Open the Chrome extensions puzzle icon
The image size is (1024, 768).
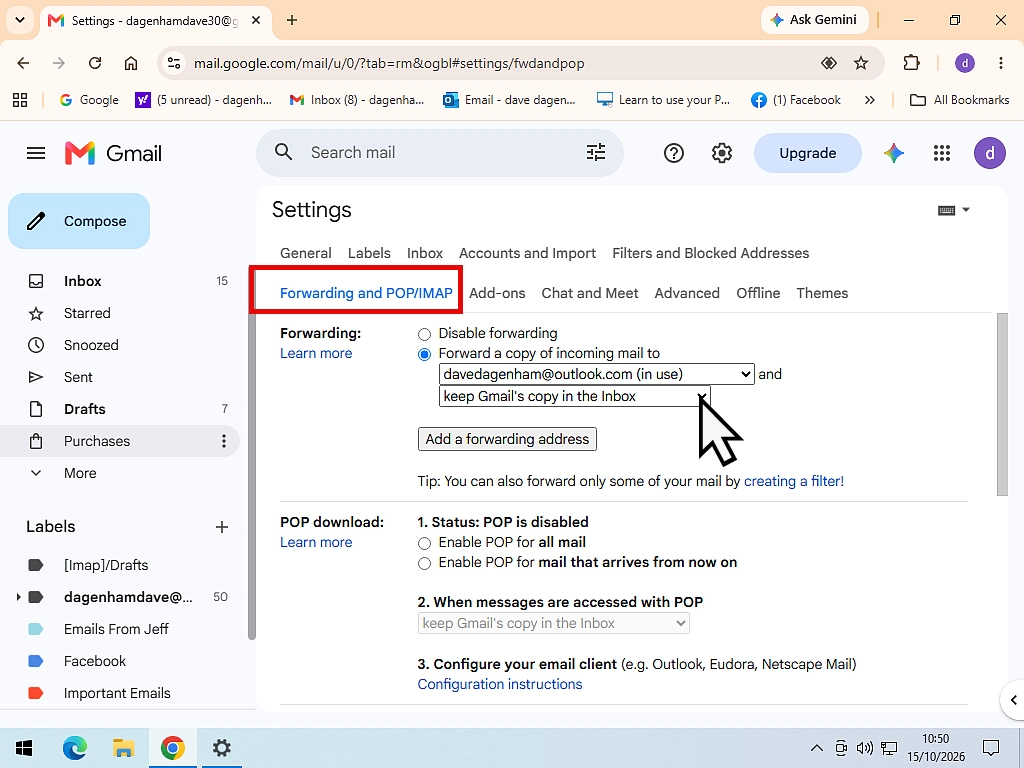911,63
